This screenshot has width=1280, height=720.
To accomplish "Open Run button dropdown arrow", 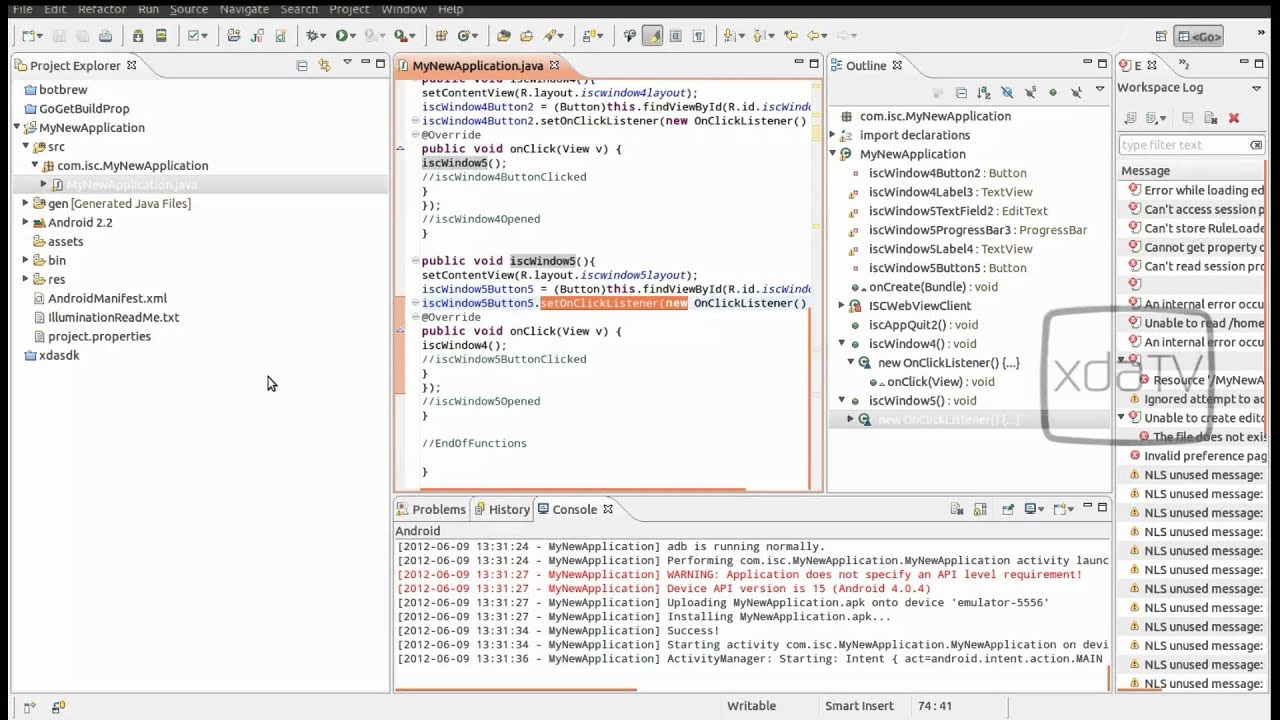I will click(x=354, y=36).
